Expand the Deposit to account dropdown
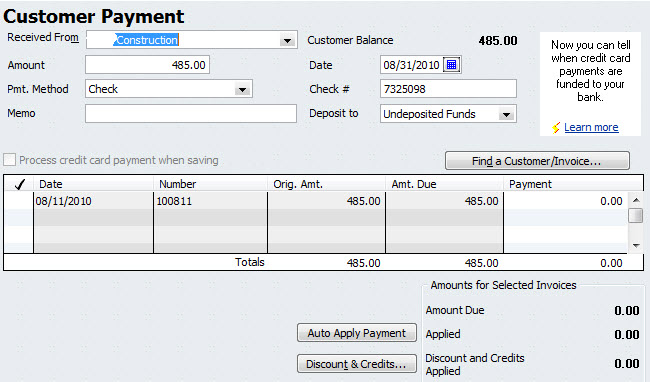The height and width of the screenshot is (382, 650). (x=506, y=114)
